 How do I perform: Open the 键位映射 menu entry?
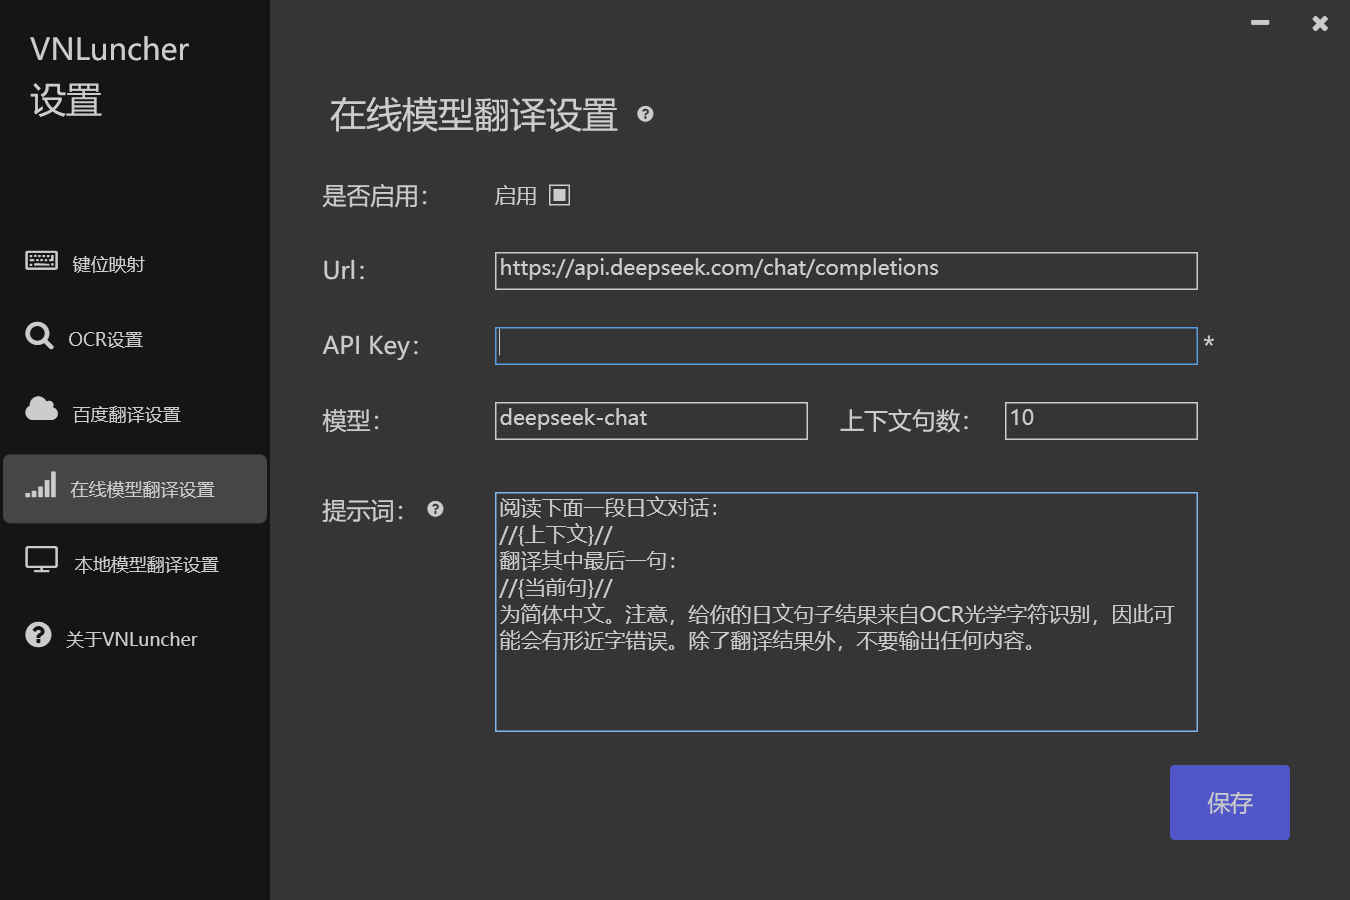[x=135, y=264]
